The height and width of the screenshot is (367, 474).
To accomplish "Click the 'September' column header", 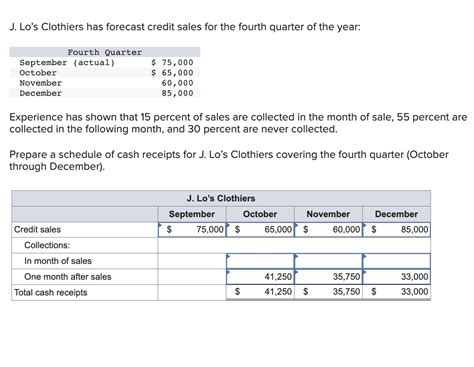I will coord(192,214).
